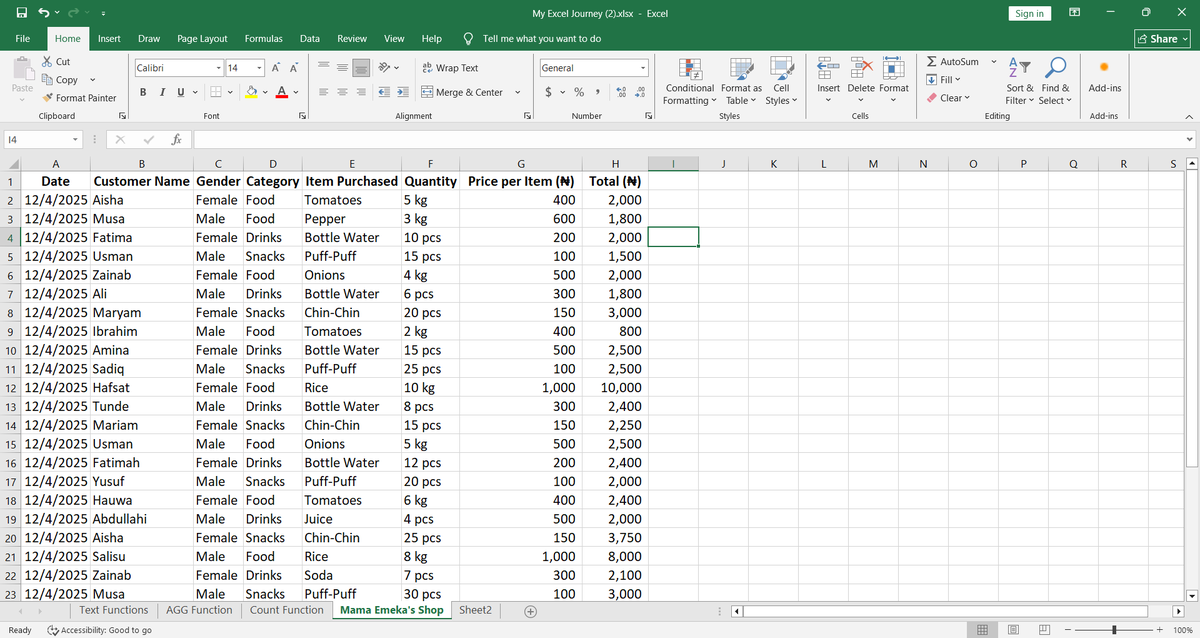Click the Copy icon

(x=48, y=80)
